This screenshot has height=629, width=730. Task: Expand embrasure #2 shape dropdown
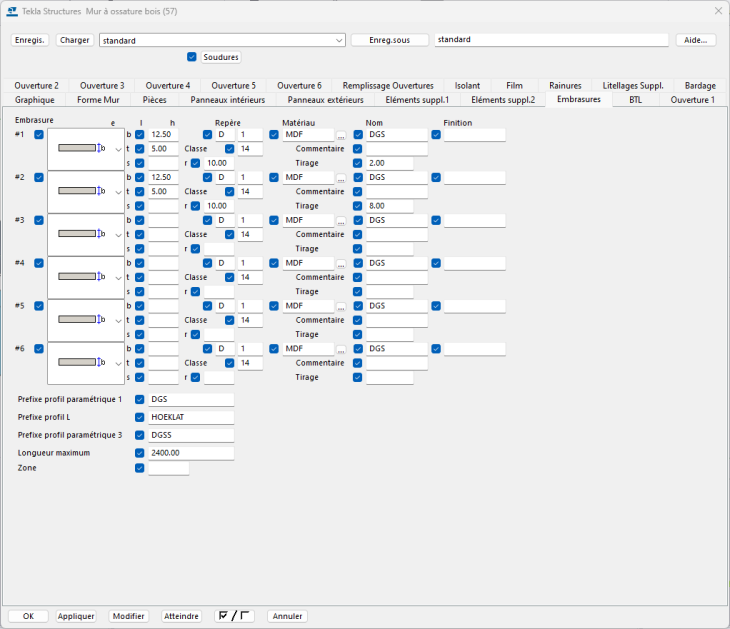point(118,192)
